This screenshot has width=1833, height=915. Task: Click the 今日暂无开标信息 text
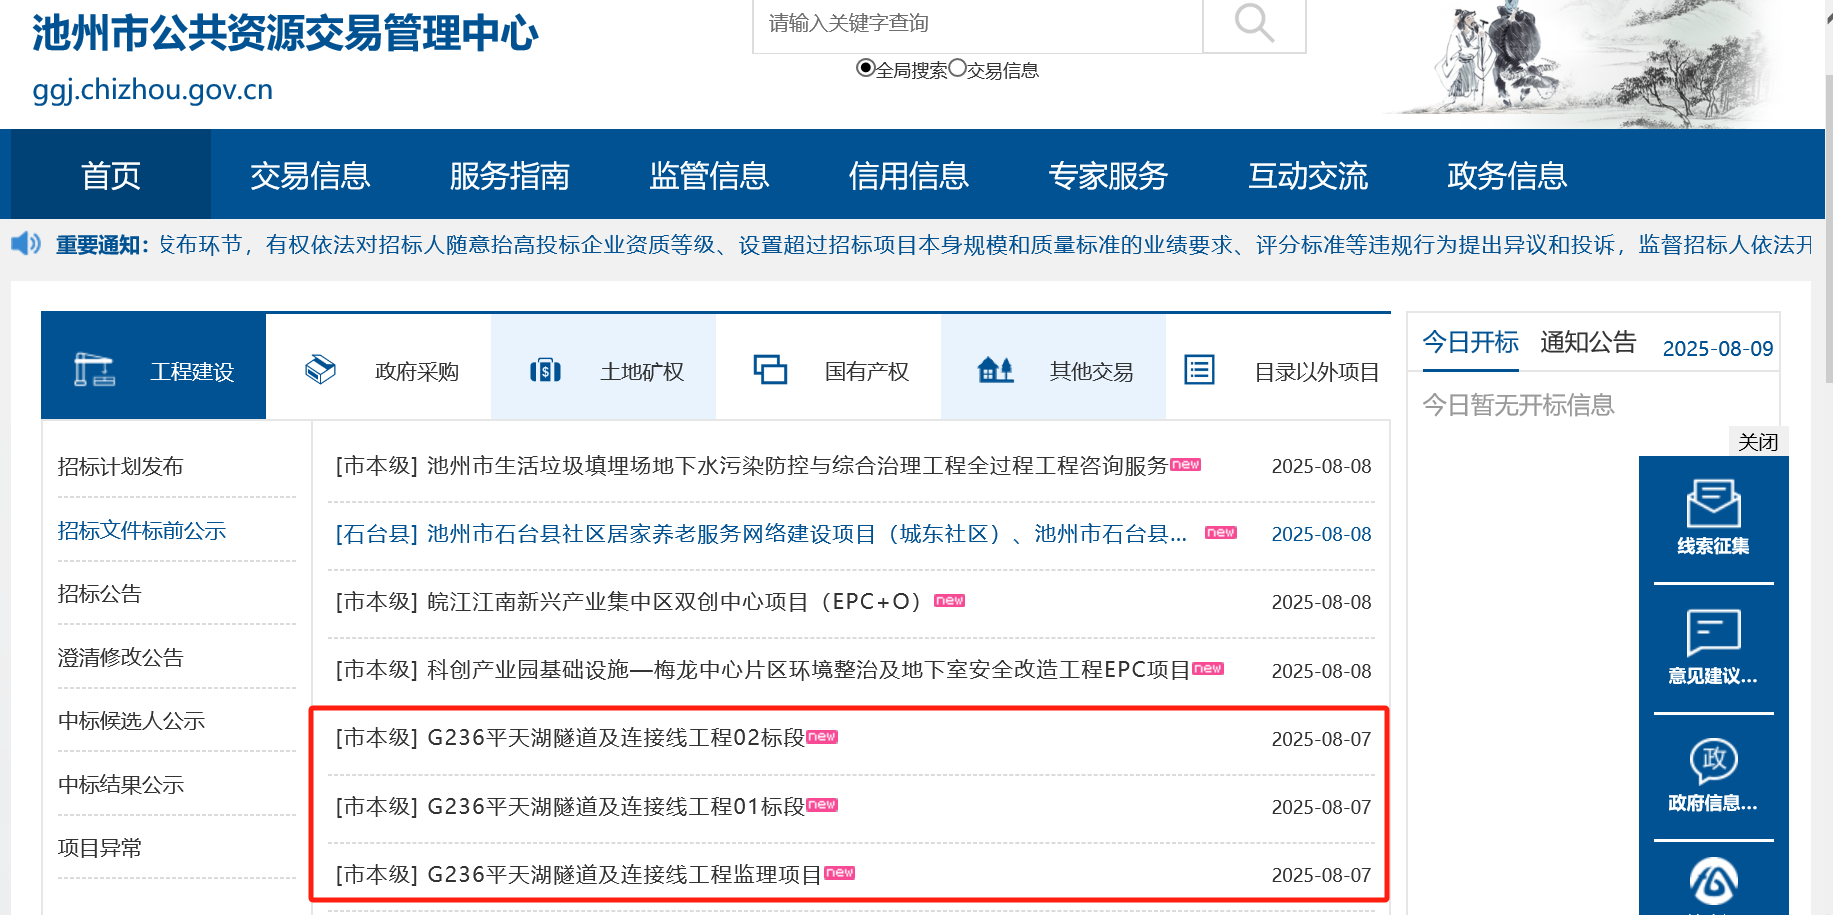tap(1518, 405)
